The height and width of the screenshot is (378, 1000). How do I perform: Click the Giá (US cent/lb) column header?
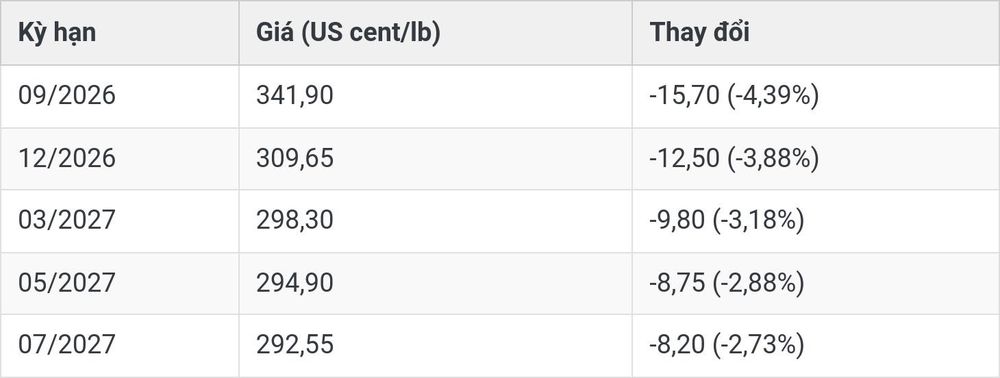coord(348,33)
